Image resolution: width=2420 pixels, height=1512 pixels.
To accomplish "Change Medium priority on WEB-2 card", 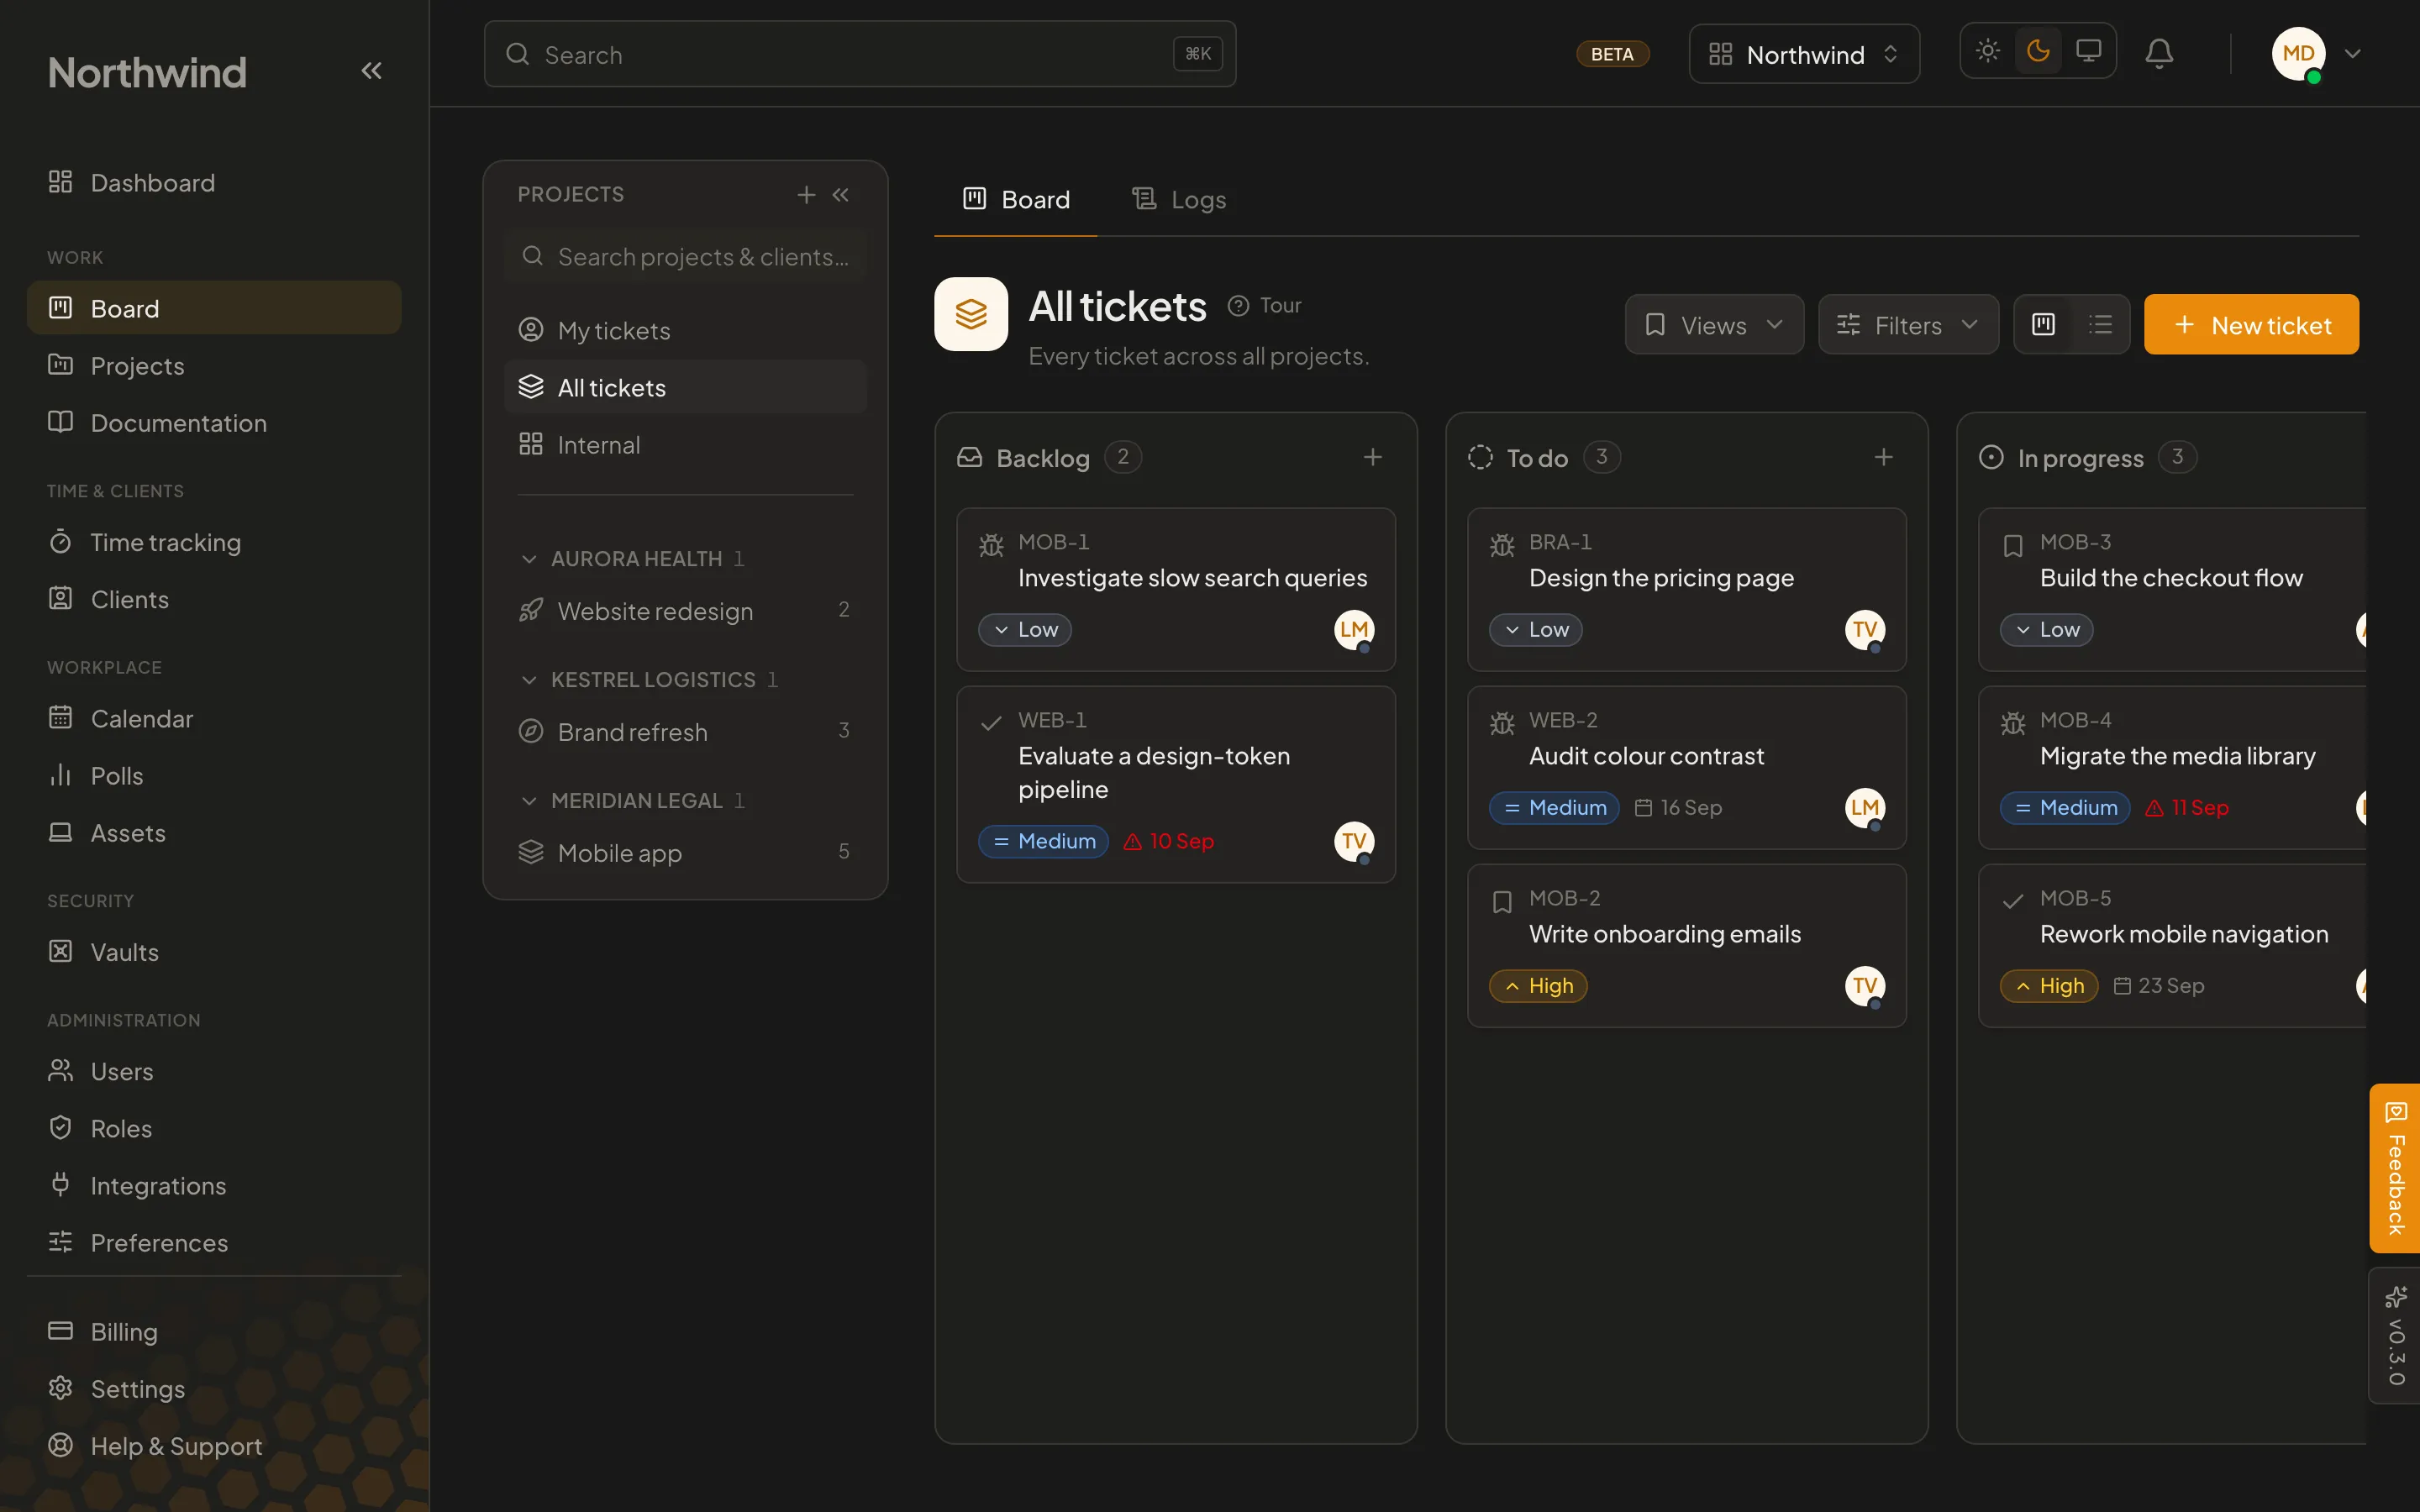I will tap(1554, 808).
